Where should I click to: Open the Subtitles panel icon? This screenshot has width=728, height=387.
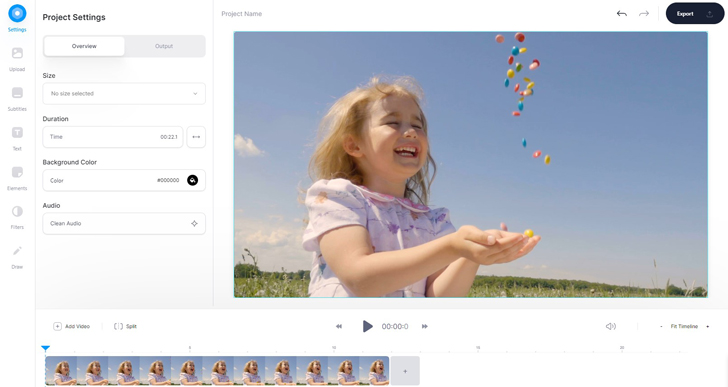pyautogui.click(x=17, y=93)
